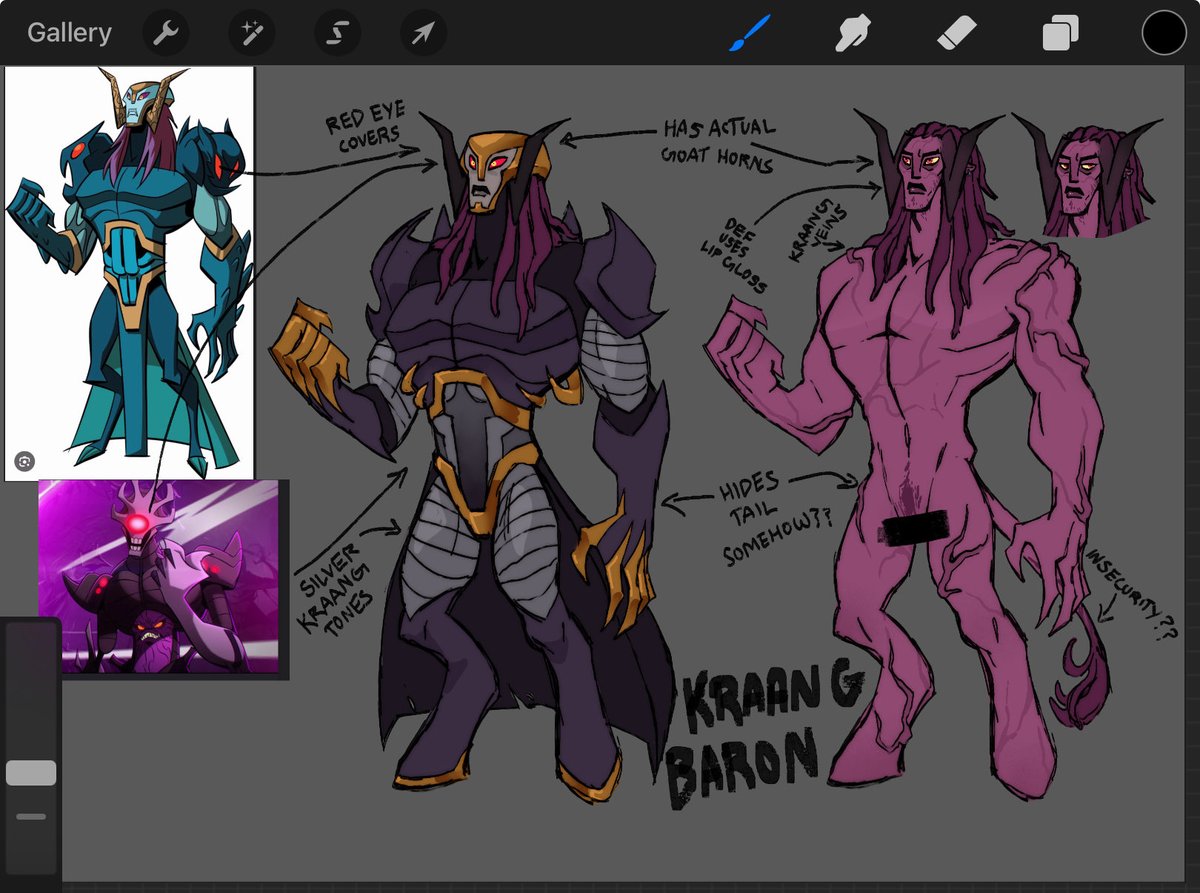The width and height of the screenshot is (1200, 893).
Task: Click the 'DEF USES LIP GLOSS' annotation
Action: click(736, 254)
